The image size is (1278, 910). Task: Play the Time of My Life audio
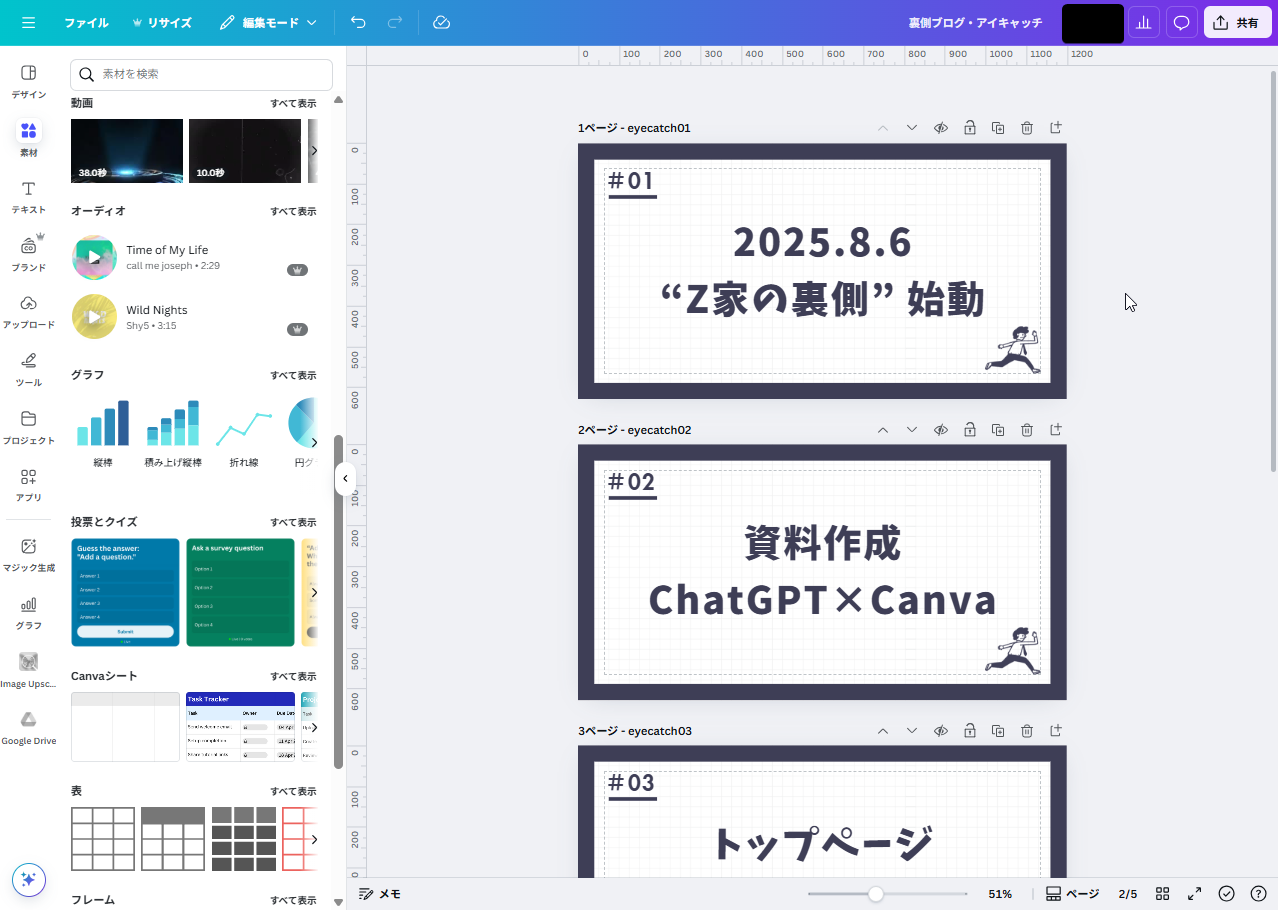(x=94, y=258)
